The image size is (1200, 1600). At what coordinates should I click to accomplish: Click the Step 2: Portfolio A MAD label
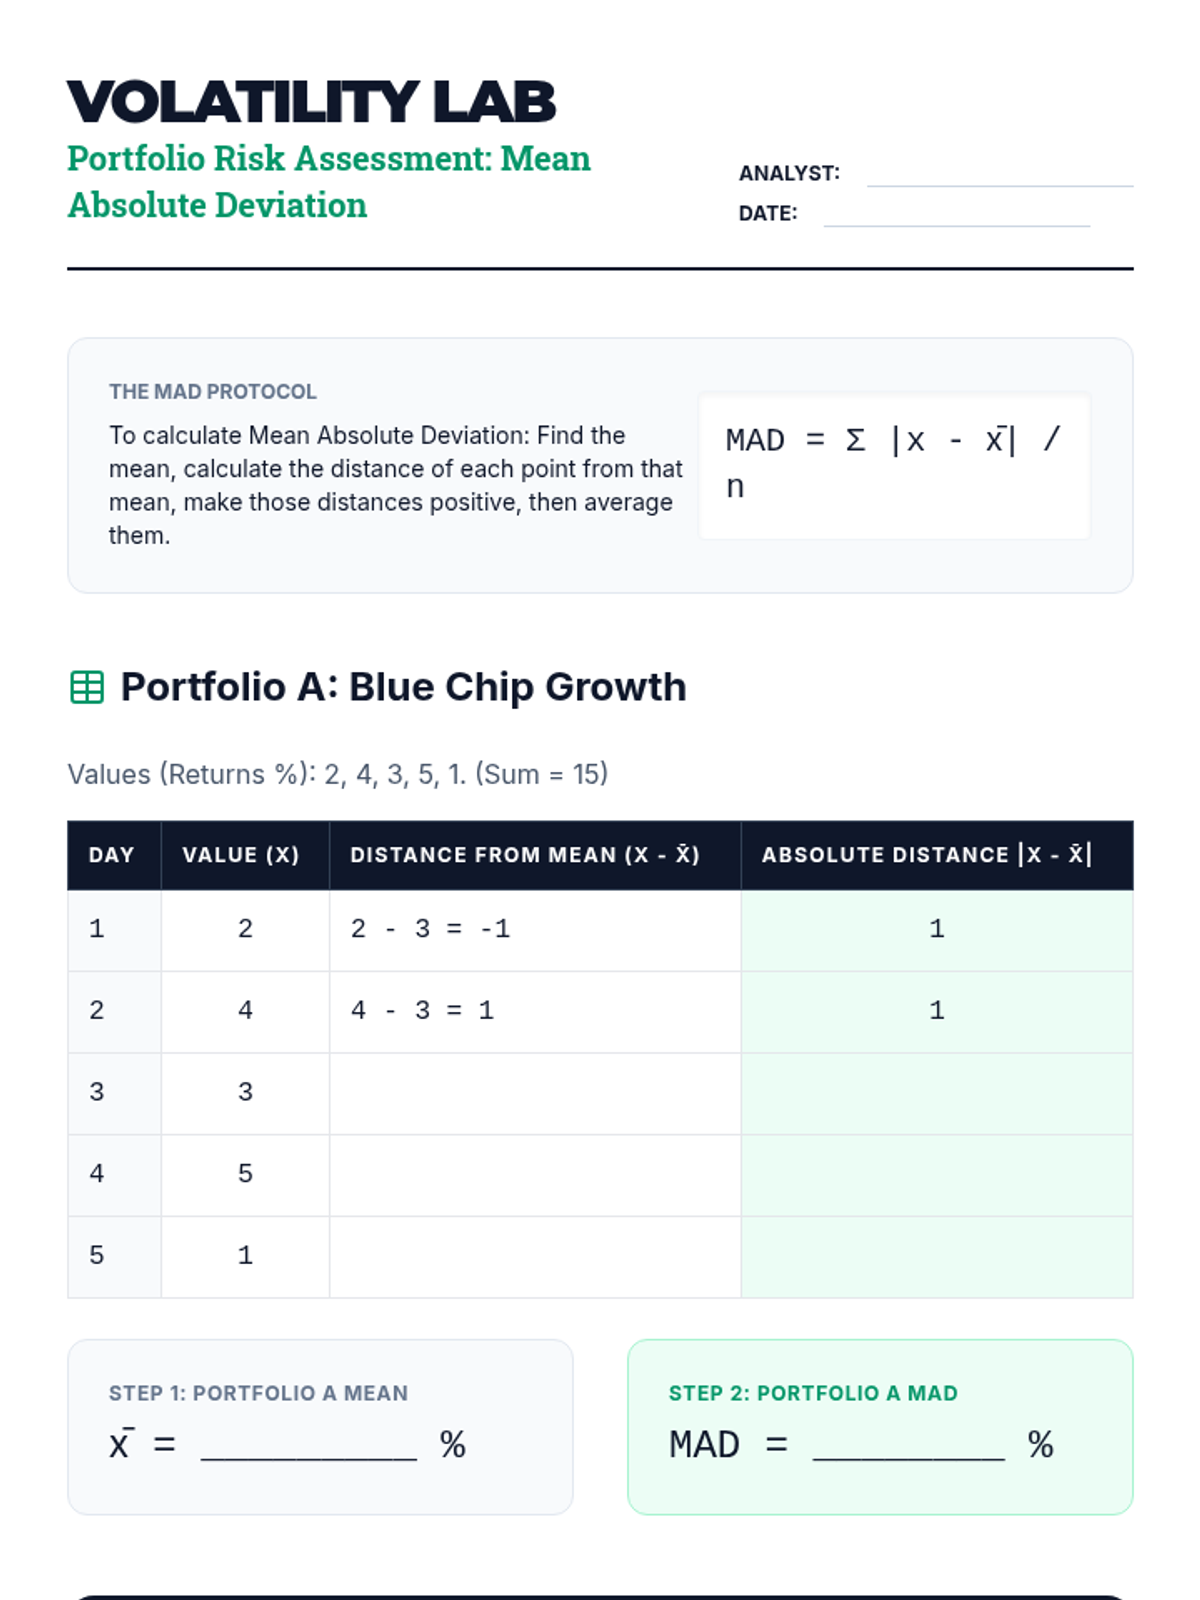813,1393
